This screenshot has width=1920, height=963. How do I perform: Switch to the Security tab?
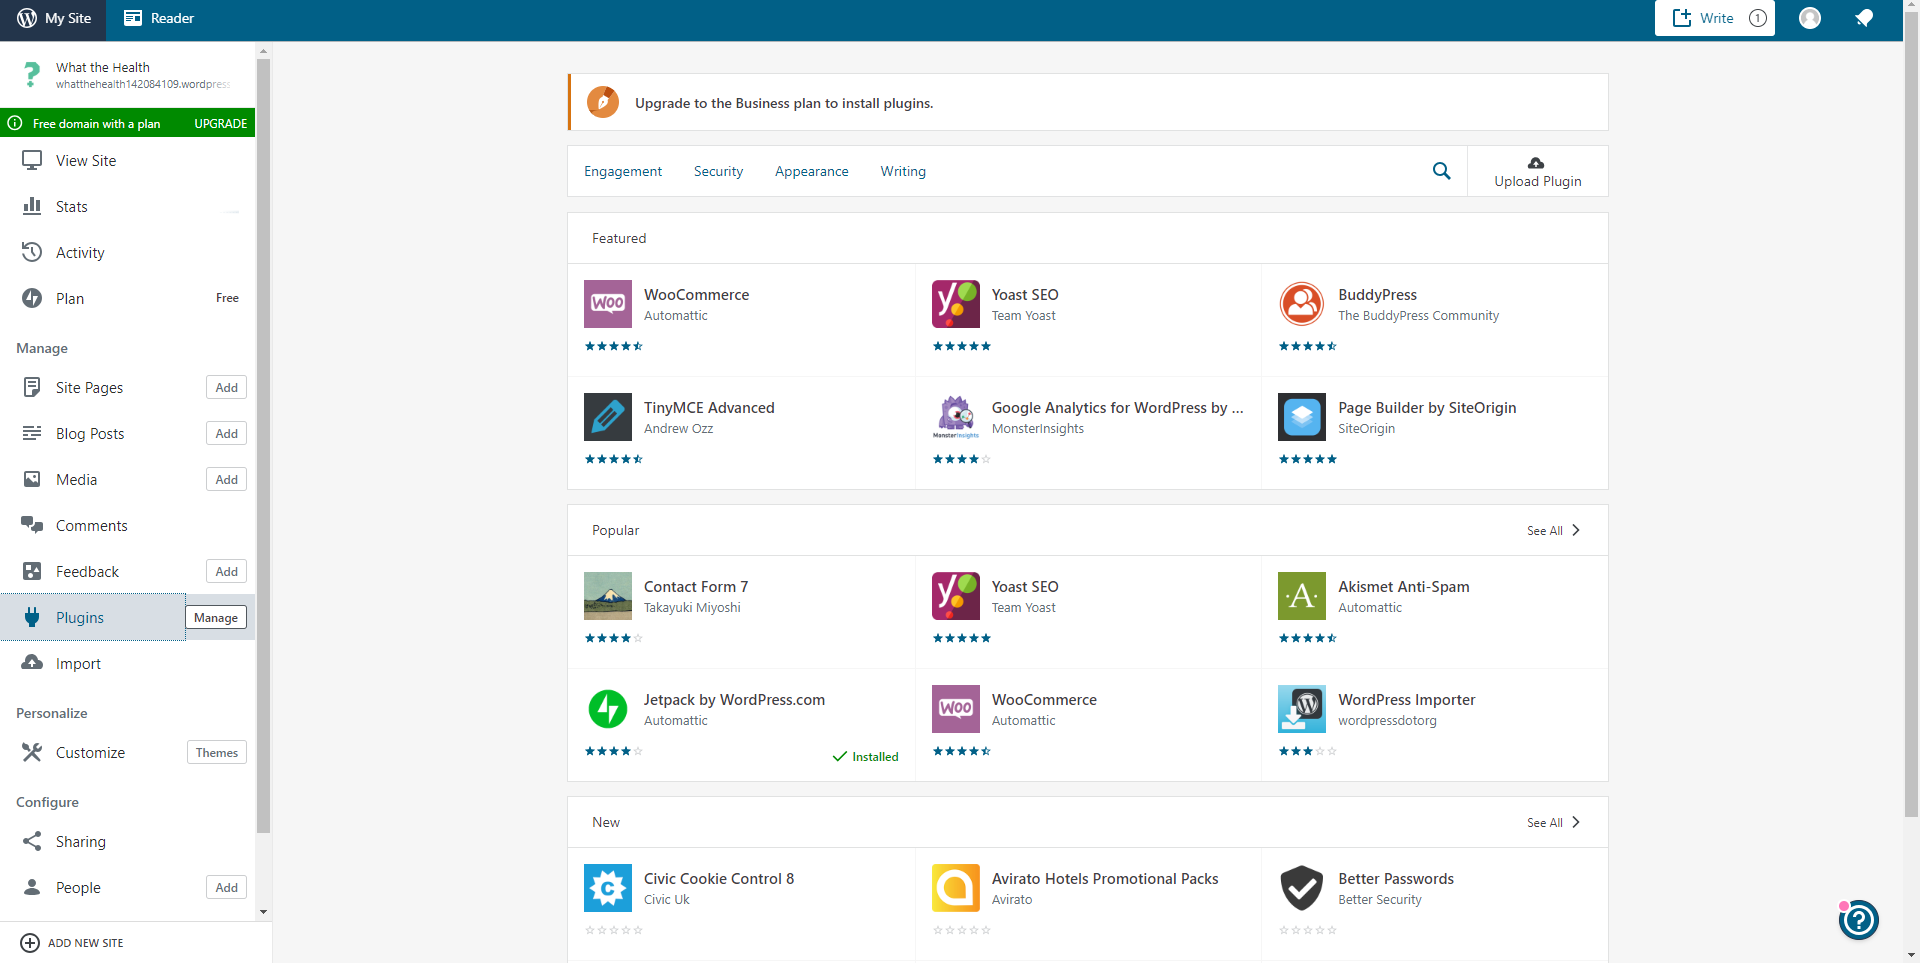[718, 172]
